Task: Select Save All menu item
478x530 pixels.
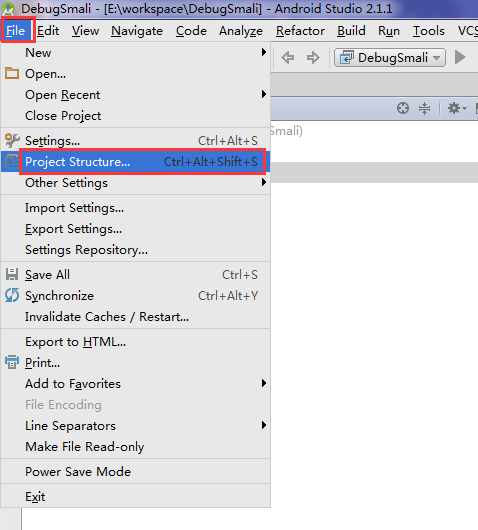Action: (x=135, y=274)
